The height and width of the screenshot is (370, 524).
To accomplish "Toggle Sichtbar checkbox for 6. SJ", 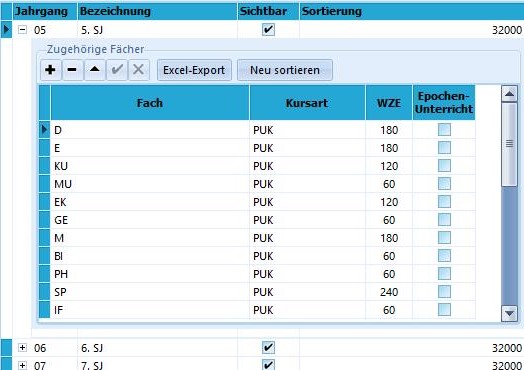I will point(268,348).
